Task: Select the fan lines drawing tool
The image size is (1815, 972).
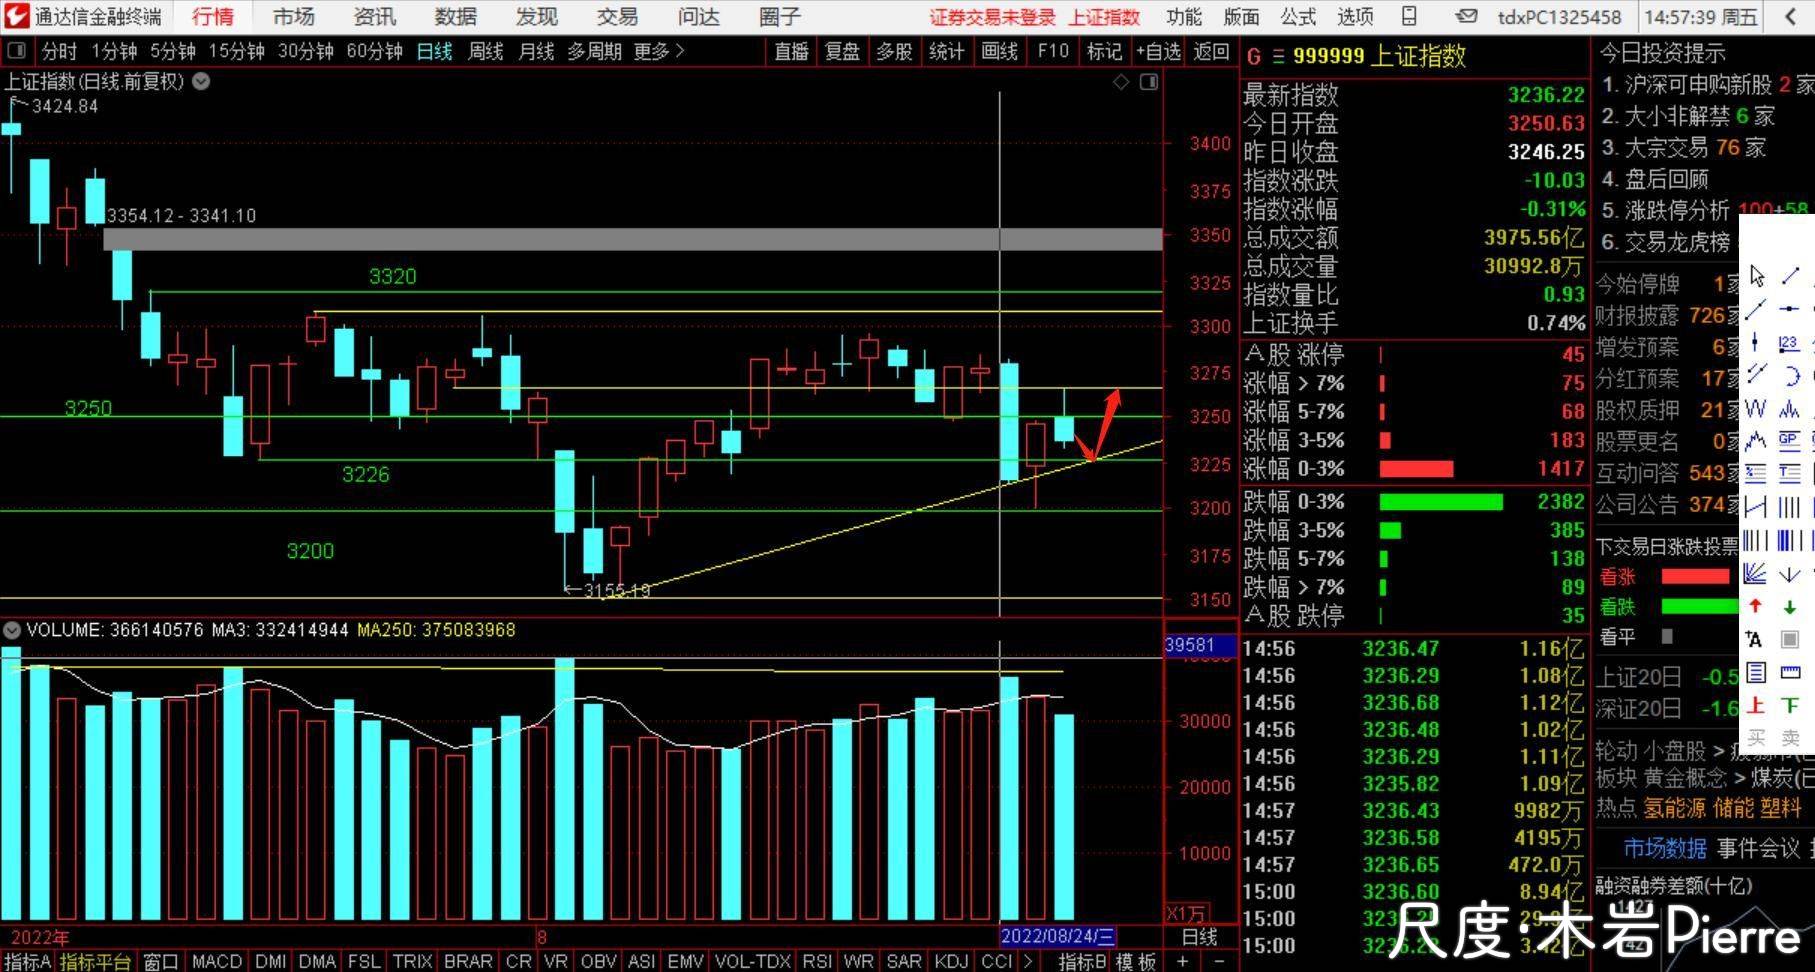Action: (x=1755, y=573)
